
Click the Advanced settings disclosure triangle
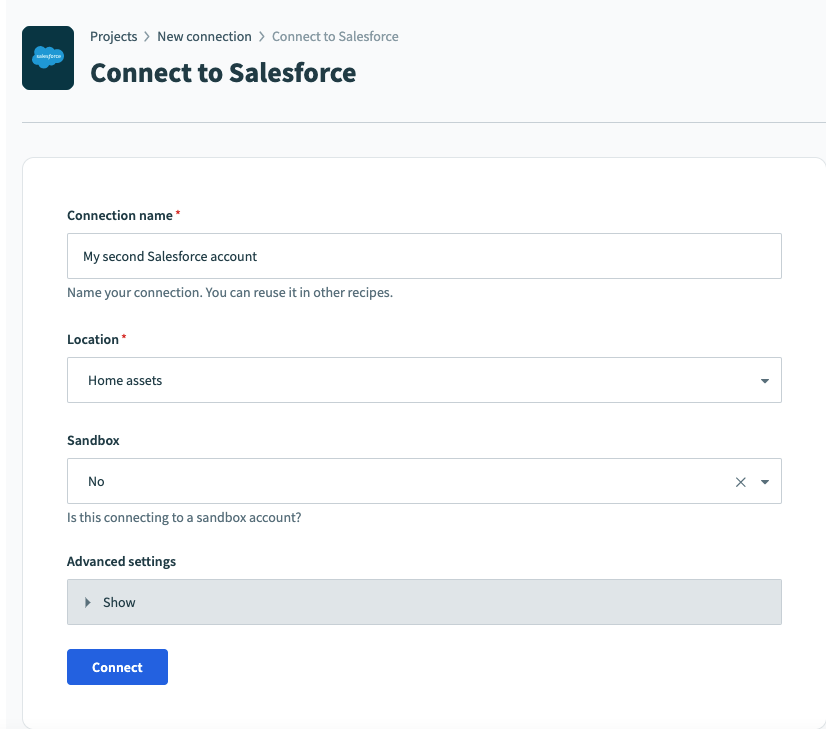click(87, 602)
